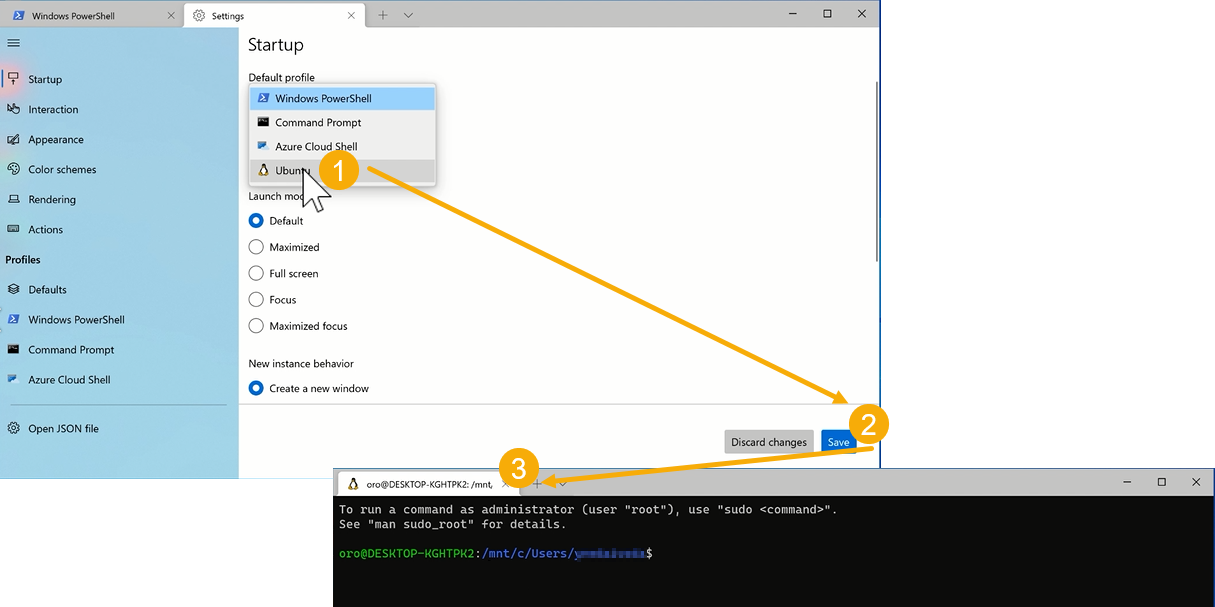Click the Startup icon in sidebar
This screenshot has height=607, width=1215.
coord(13,79)
